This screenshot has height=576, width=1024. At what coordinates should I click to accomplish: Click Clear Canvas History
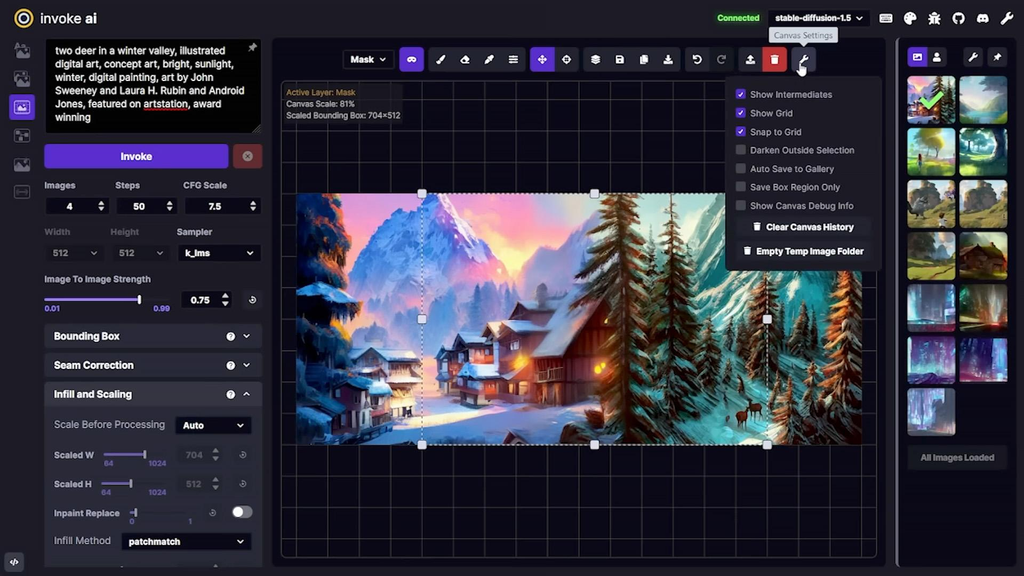pos(803,227)
